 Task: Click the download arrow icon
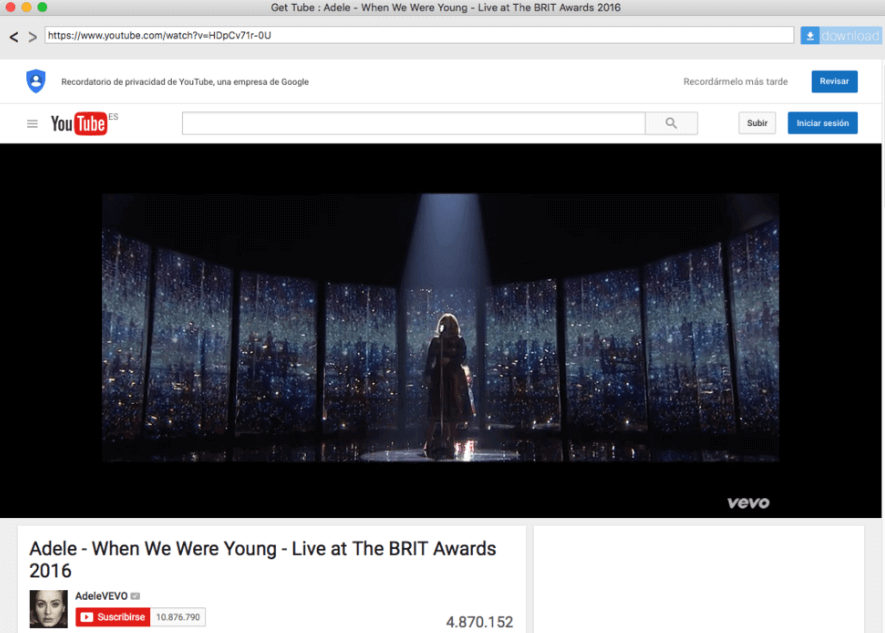[x=810, y=36]
